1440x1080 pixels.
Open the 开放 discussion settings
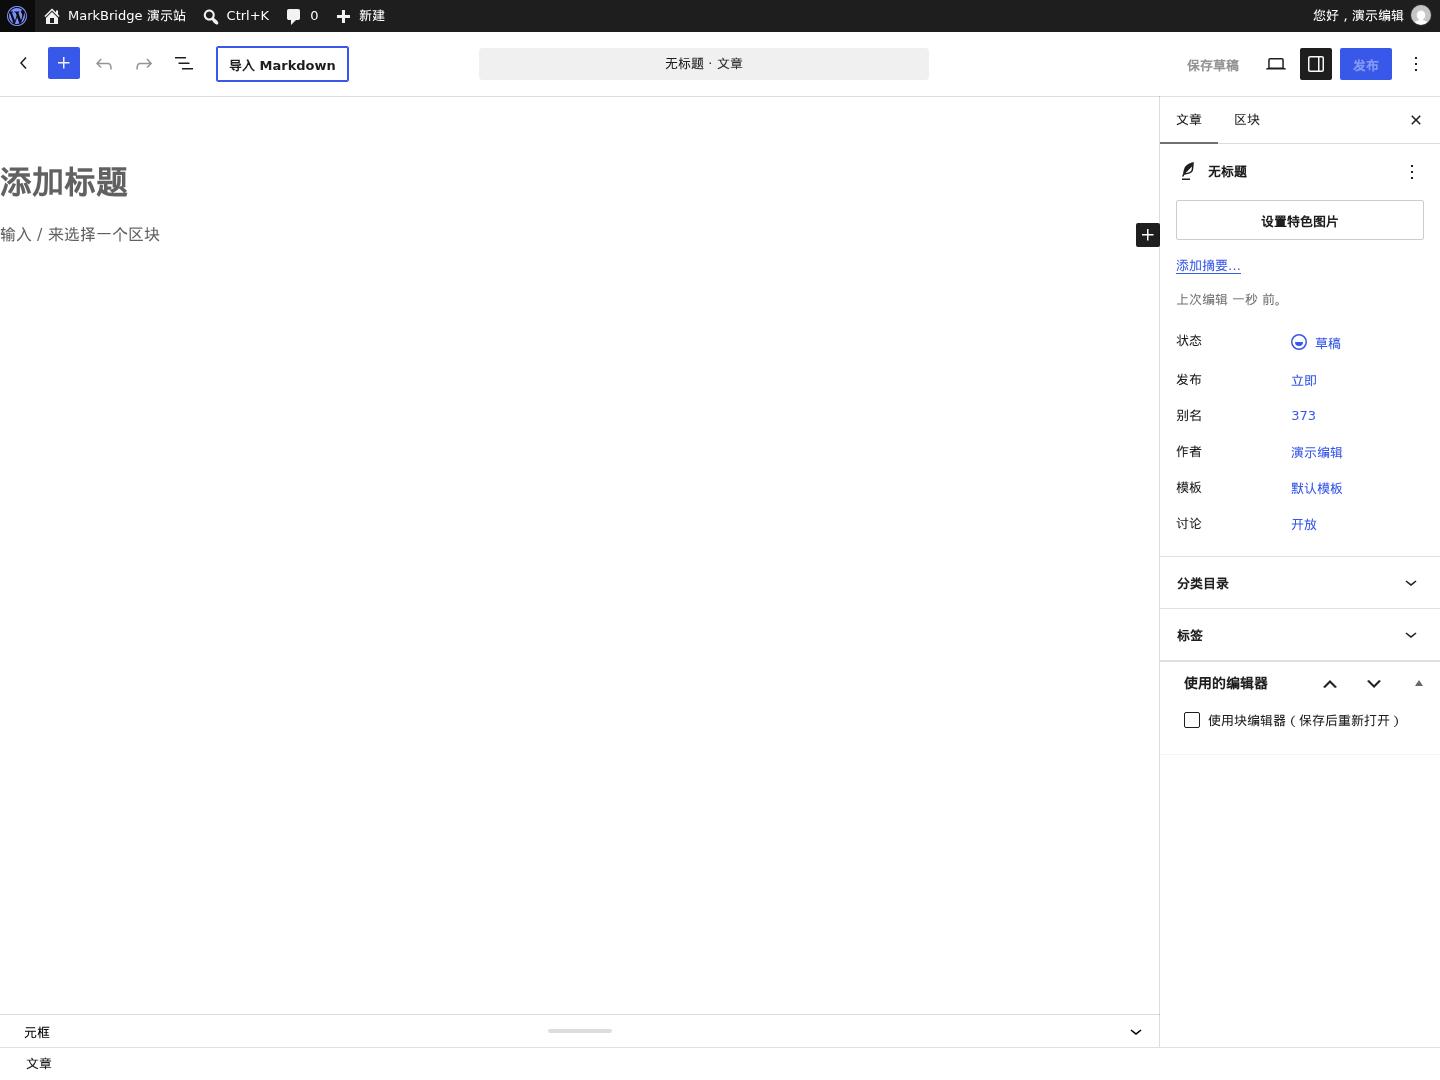click(1304, 524)
